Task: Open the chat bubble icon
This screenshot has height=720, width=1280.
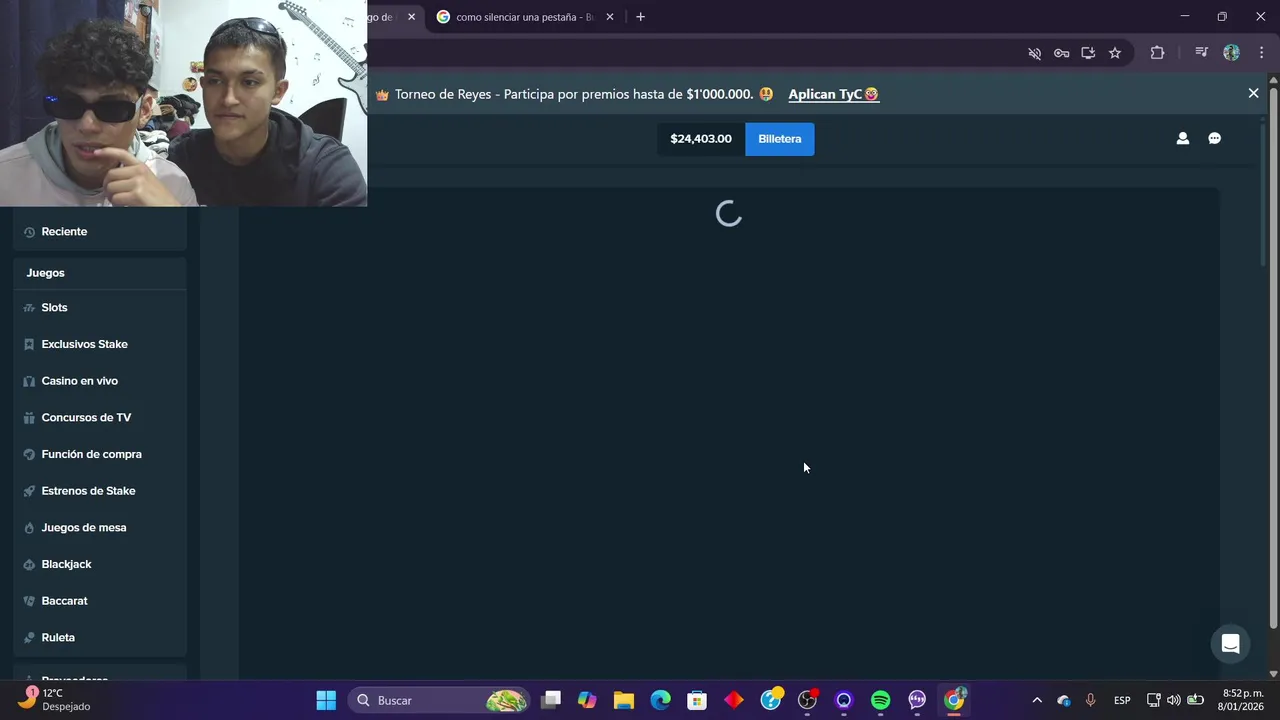Action: (x=1215, y=139)
